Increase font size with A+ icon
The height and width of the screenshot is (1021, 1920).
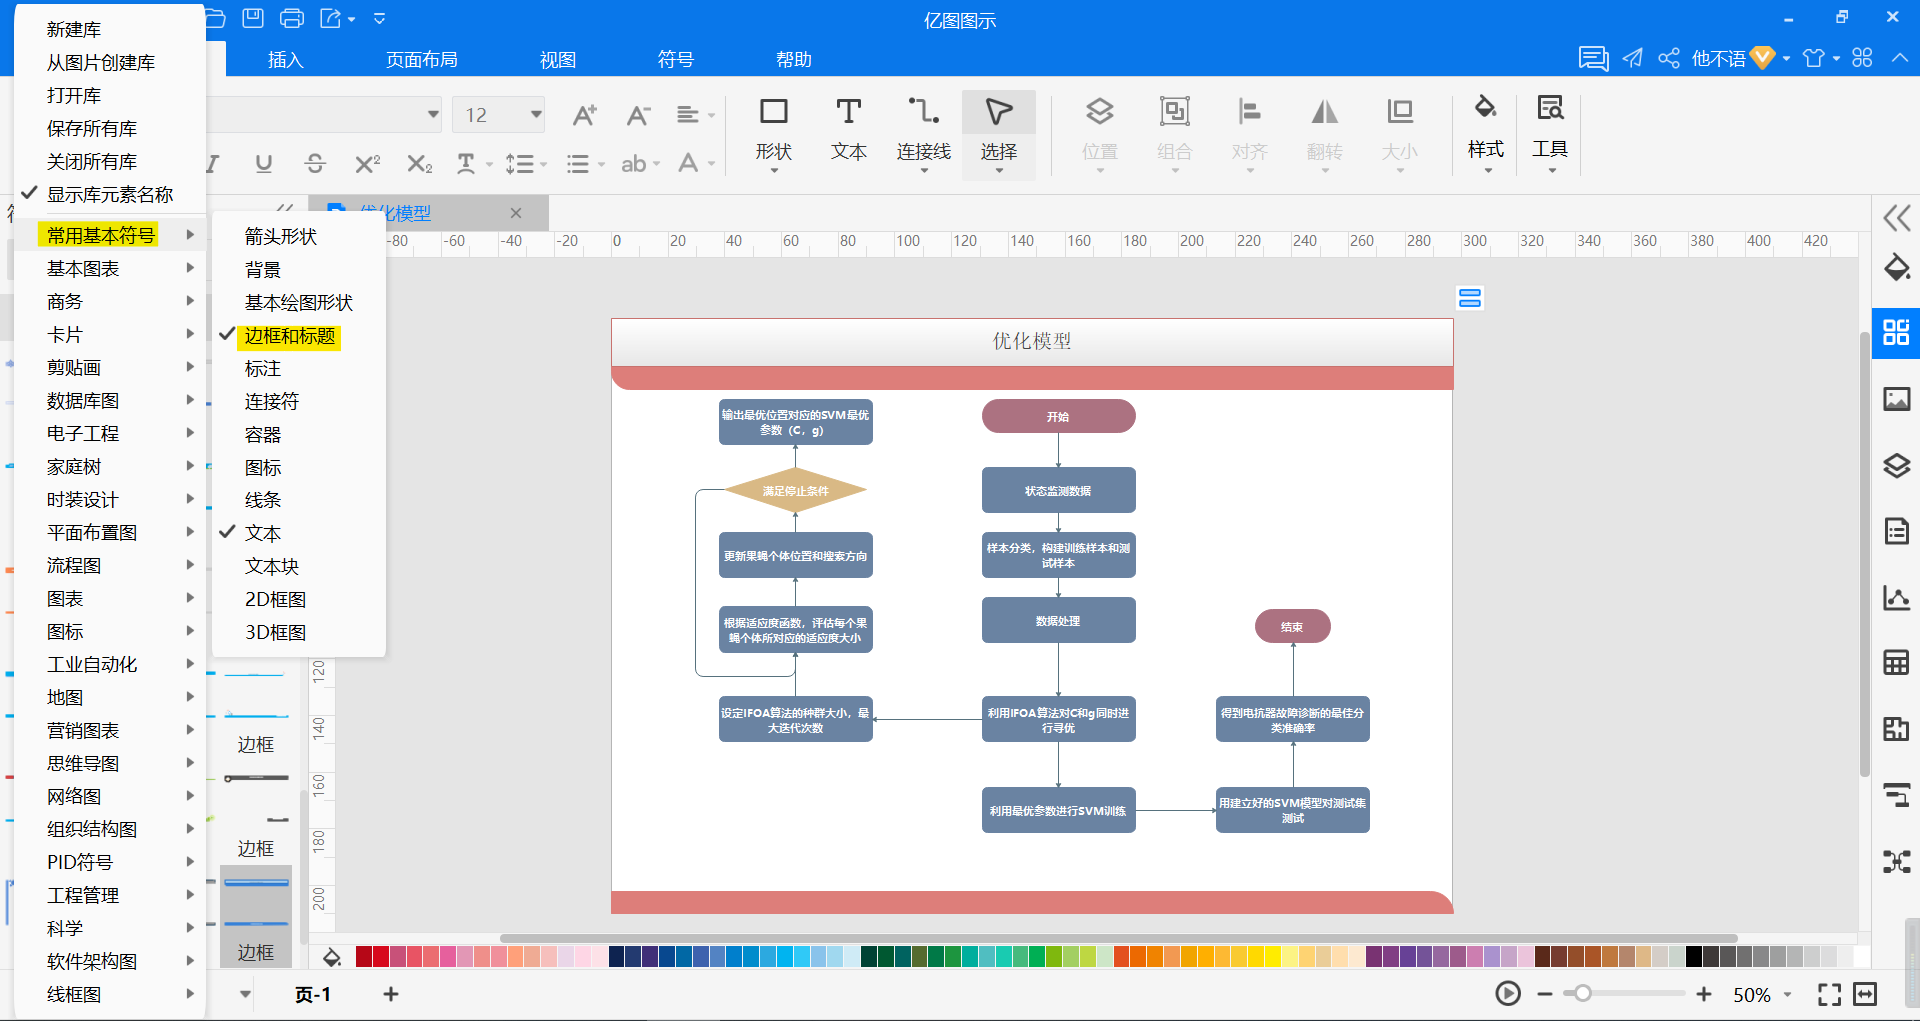584,115
